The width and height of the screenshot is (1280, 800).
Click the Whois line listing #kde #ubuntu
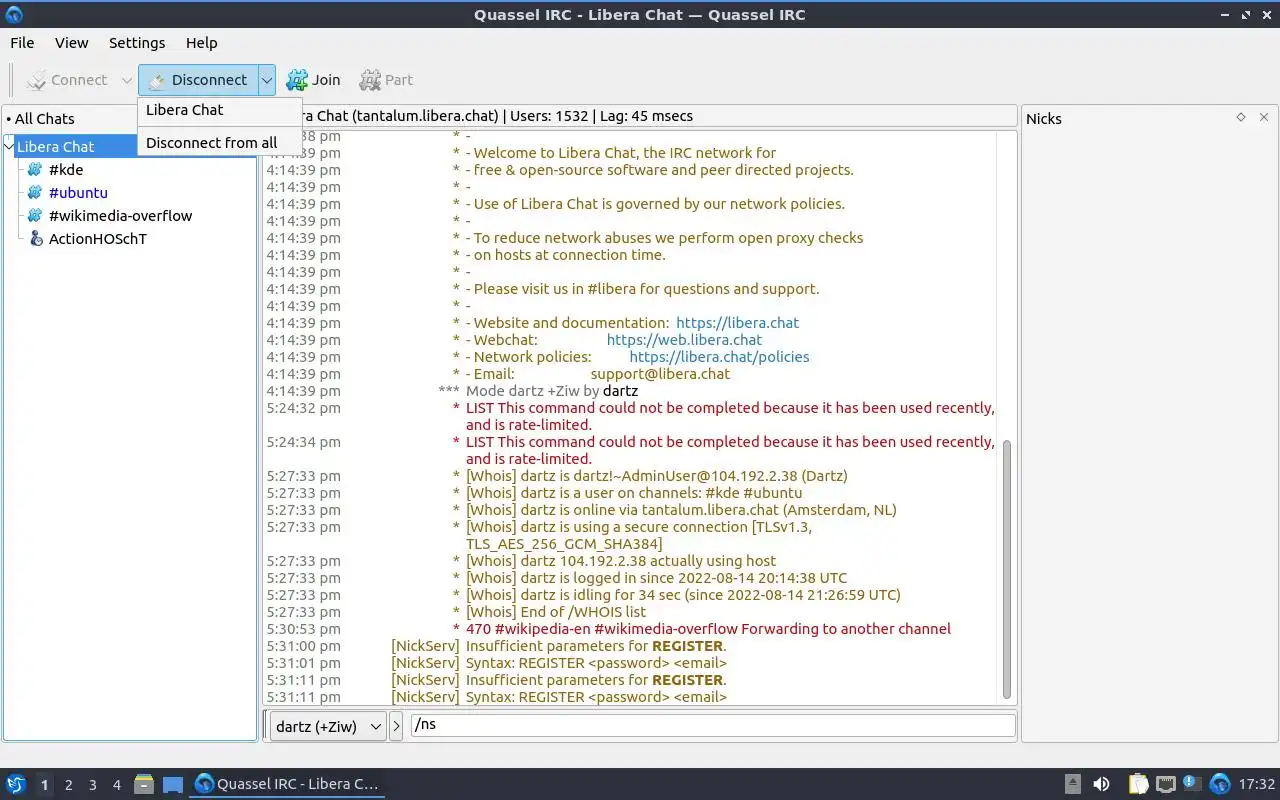click(x=634, y=493)
